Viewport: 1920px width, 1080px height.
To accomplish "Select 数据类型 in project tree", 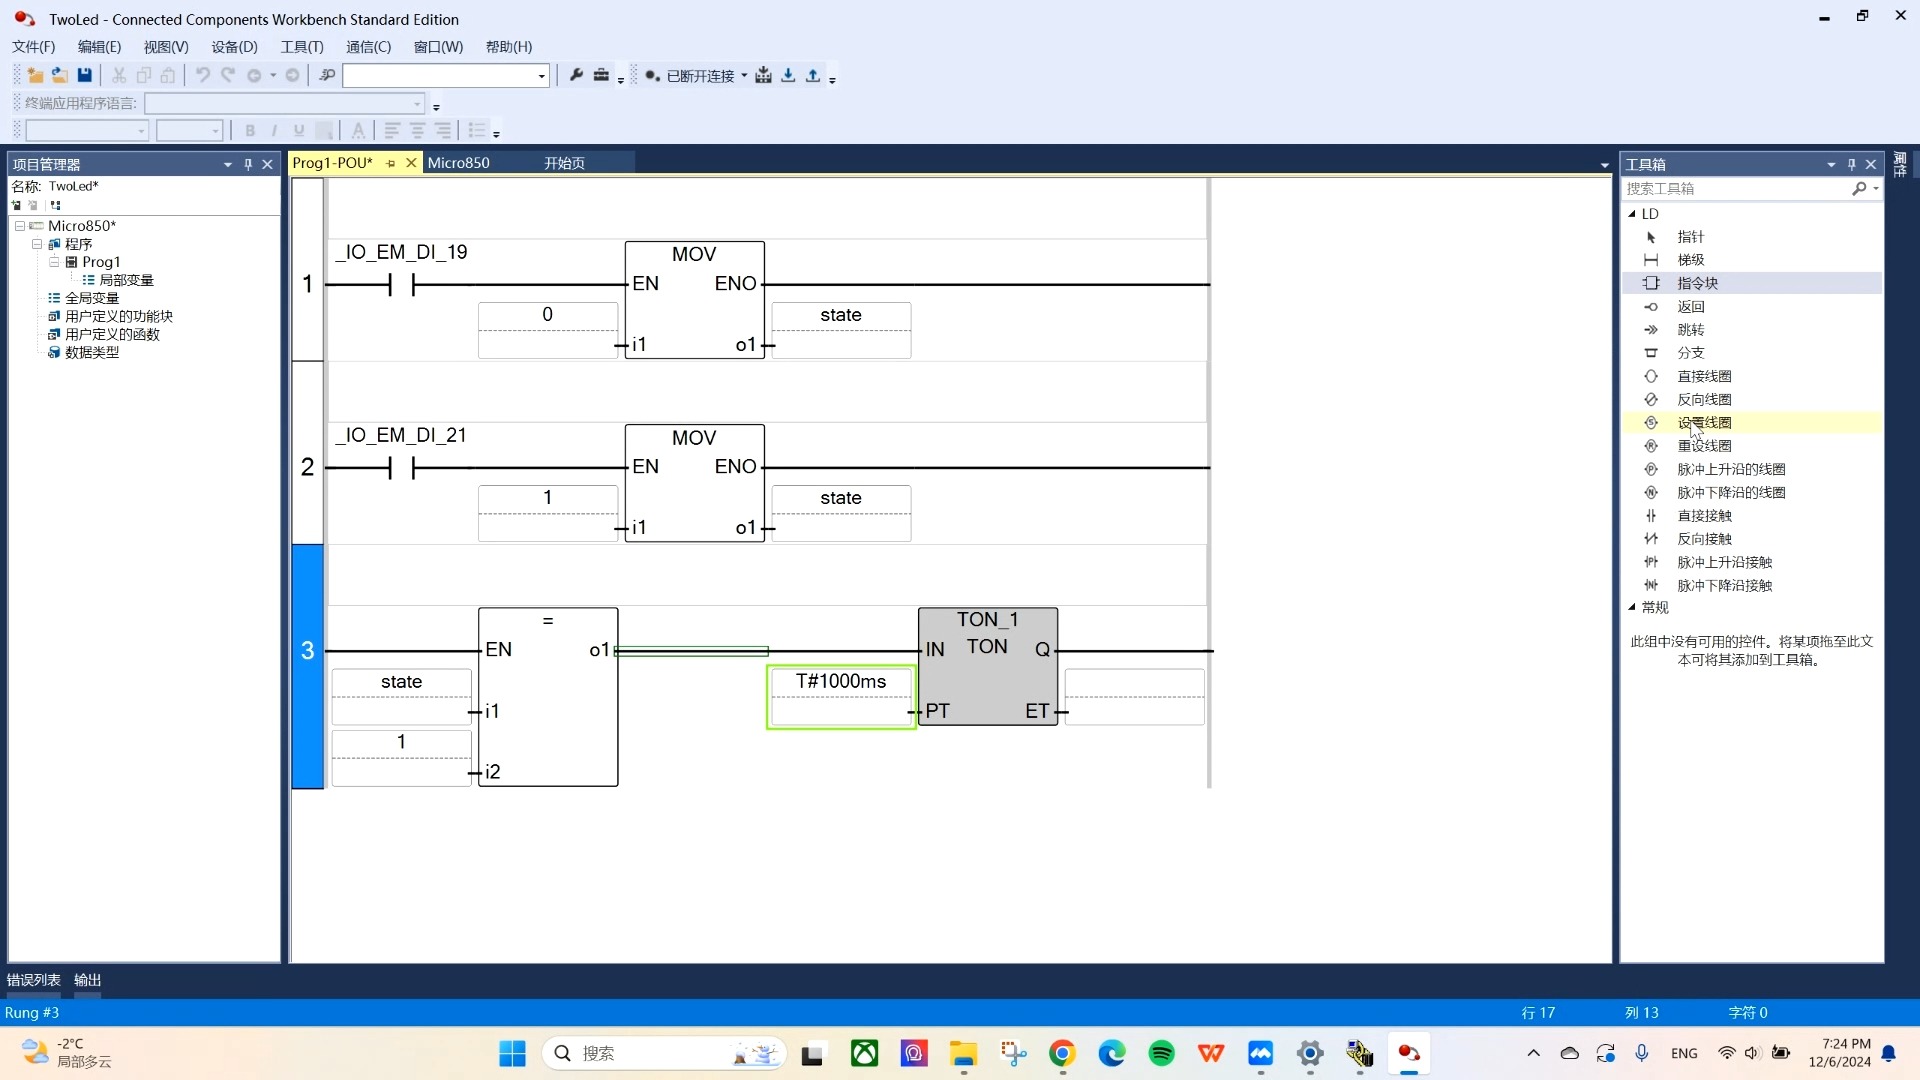I will [92, 352].
